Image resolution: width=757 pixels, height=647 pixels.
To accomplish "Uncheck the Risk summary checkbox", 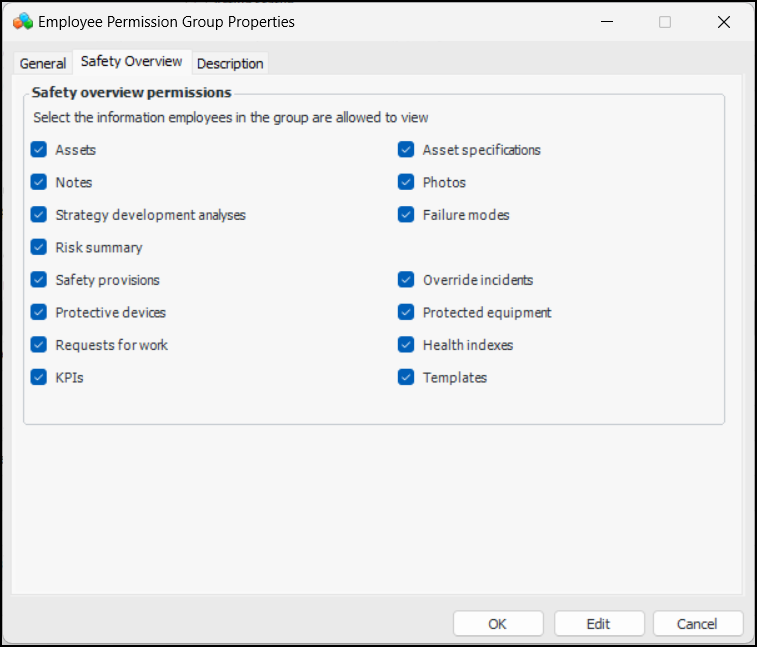I will point(39,247).
